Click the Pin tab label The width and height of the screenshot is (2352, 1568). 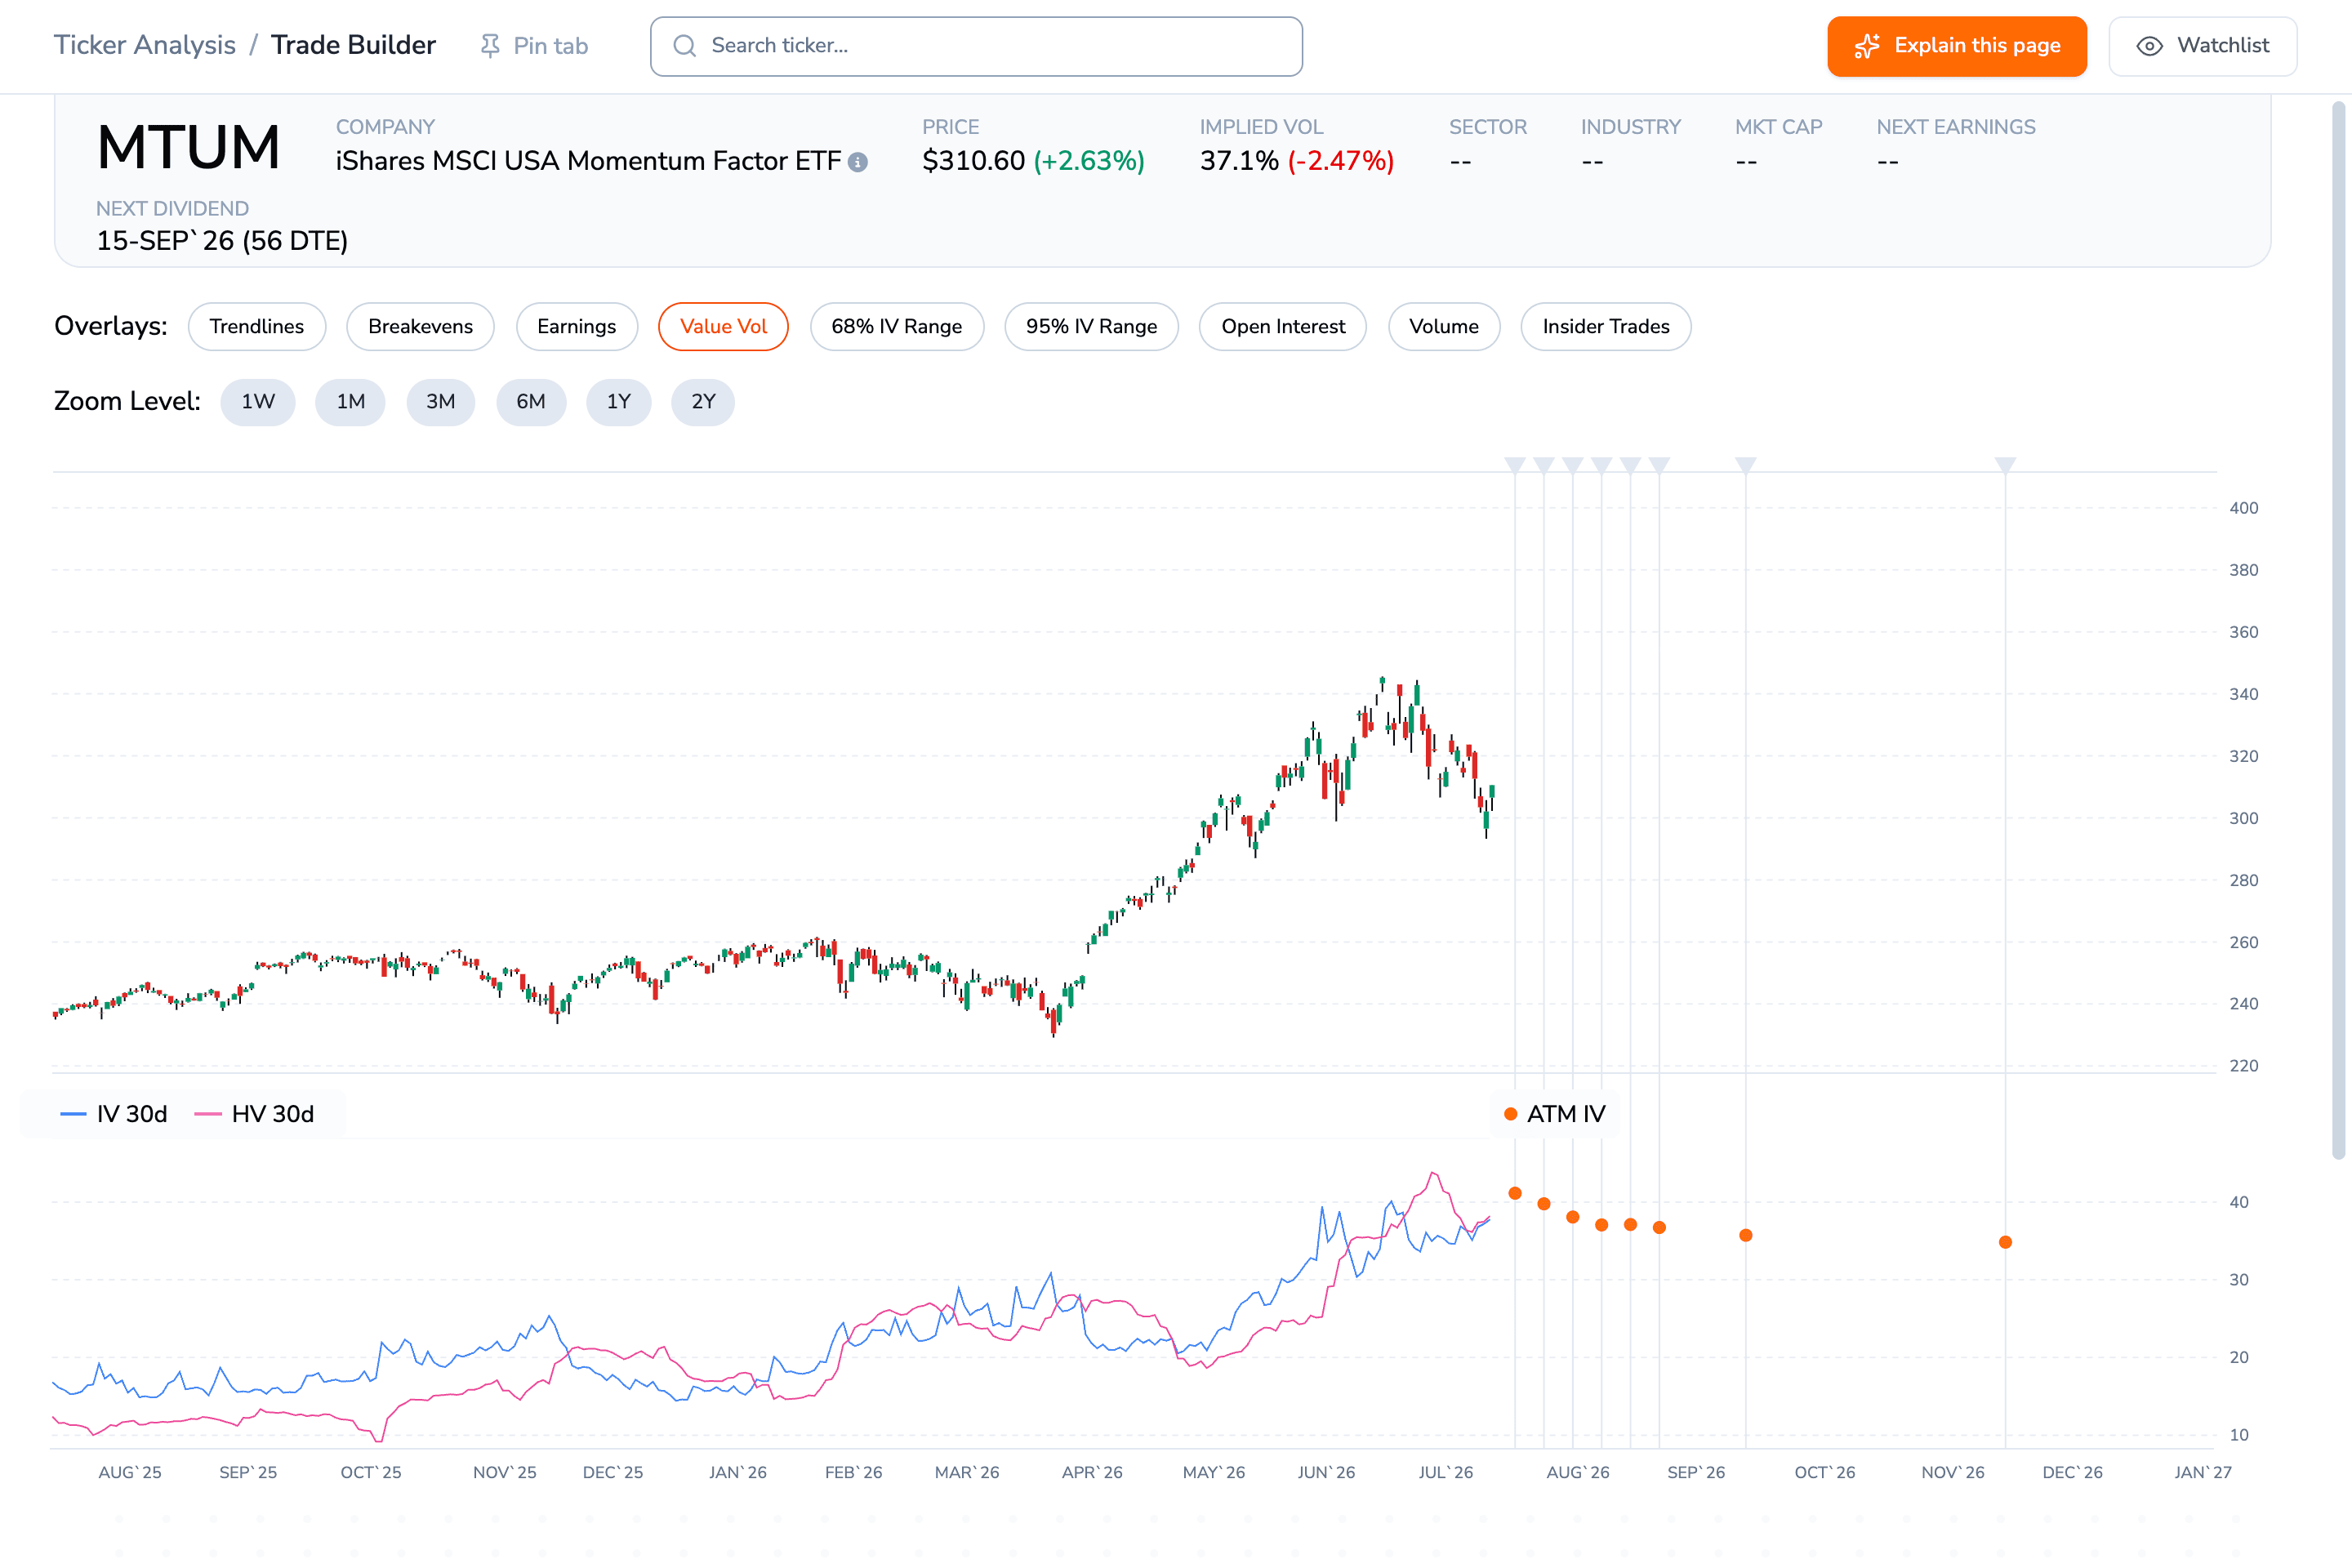coord(550,46)
